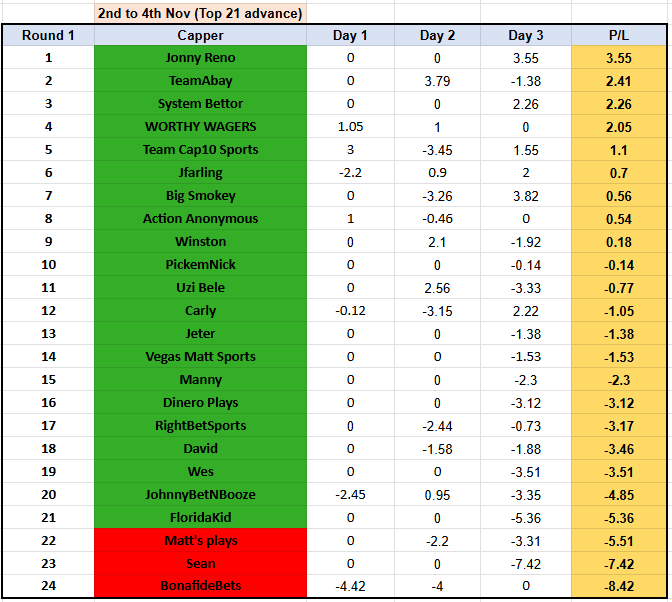Select Uzi Bele's Day 2 value 2.56
This screenshot has width=672, height=602.
coord(437,288)
